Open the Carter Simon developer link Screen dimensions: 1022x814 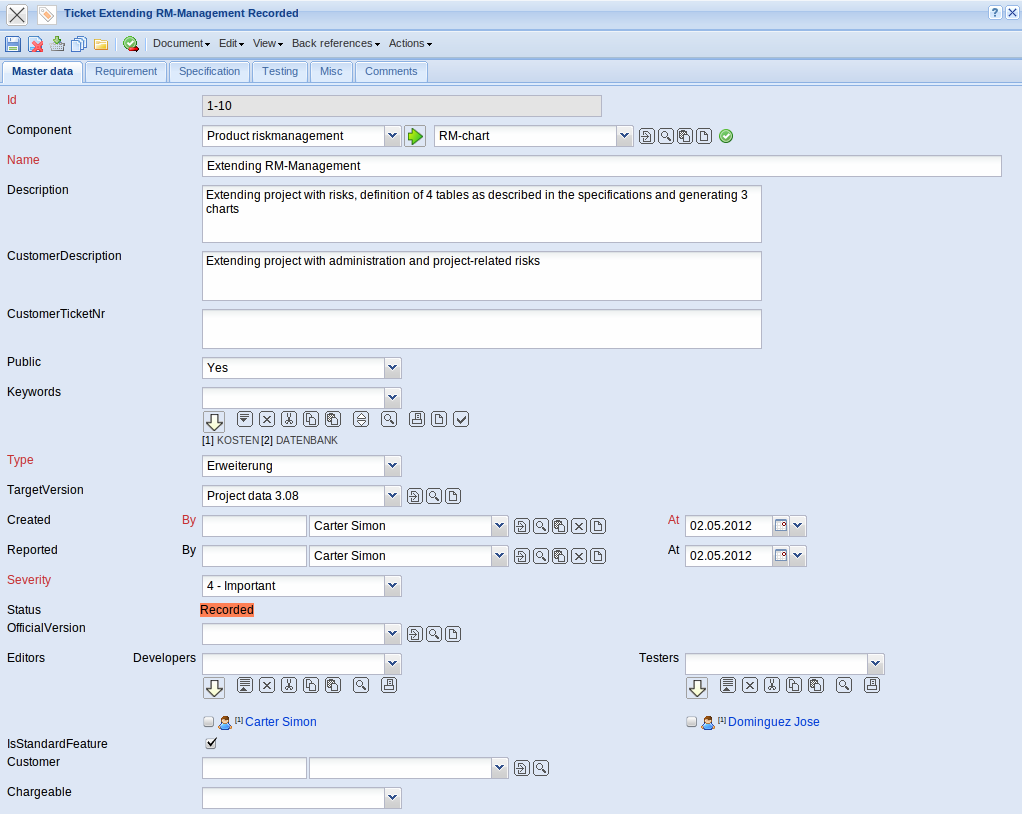281,722
